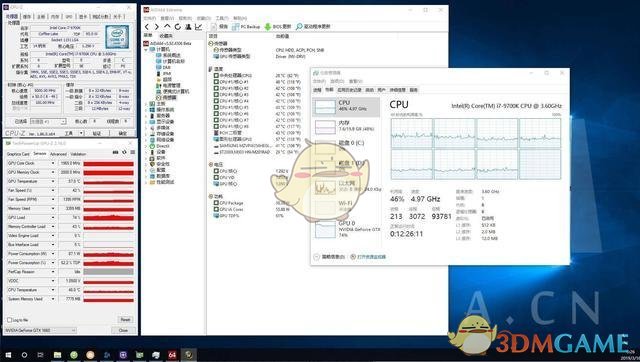Open NVIDIA GeForce GTX card selector
Screen dimensions: 640x362
point(40,330)
